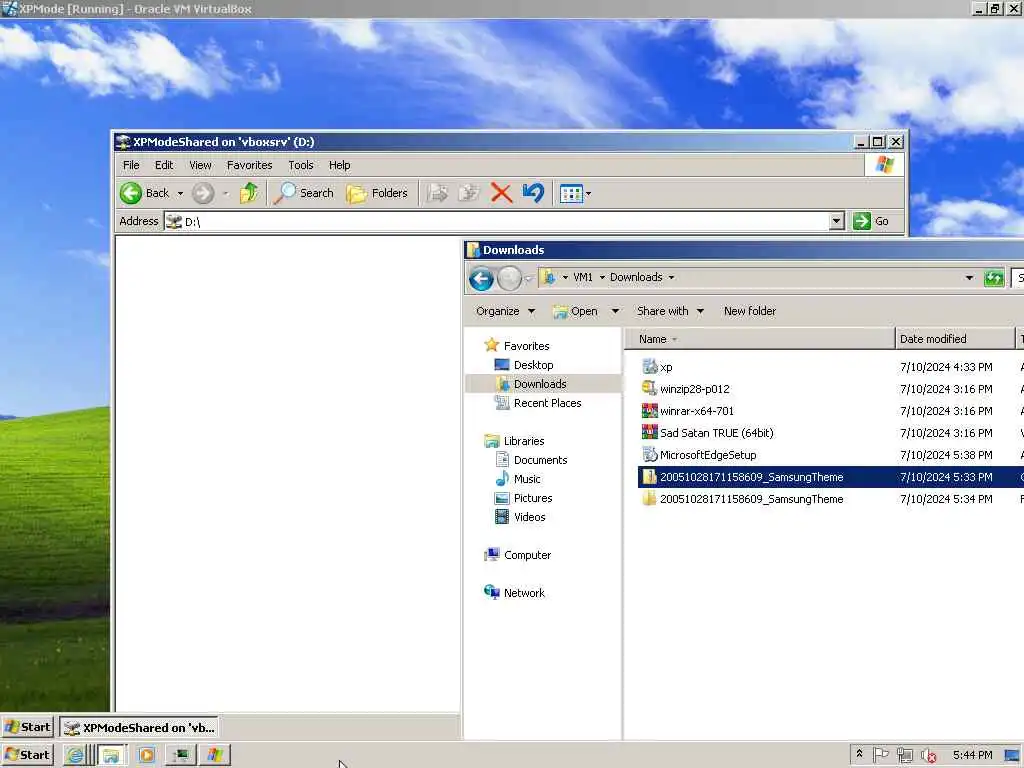Open the Videos library
This screenshot has height=768, width=1024.
click(529, 517)
